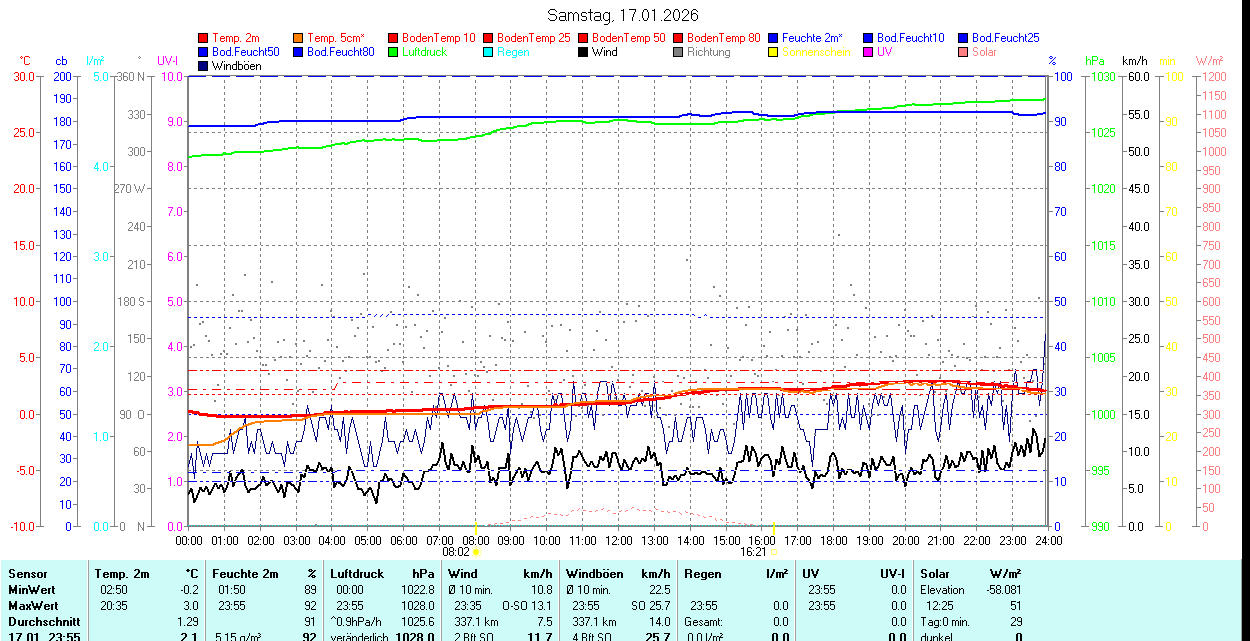Click the black Wind legend square
Viewport: 1250px width, 641px height.
click(x=584, y=52)
